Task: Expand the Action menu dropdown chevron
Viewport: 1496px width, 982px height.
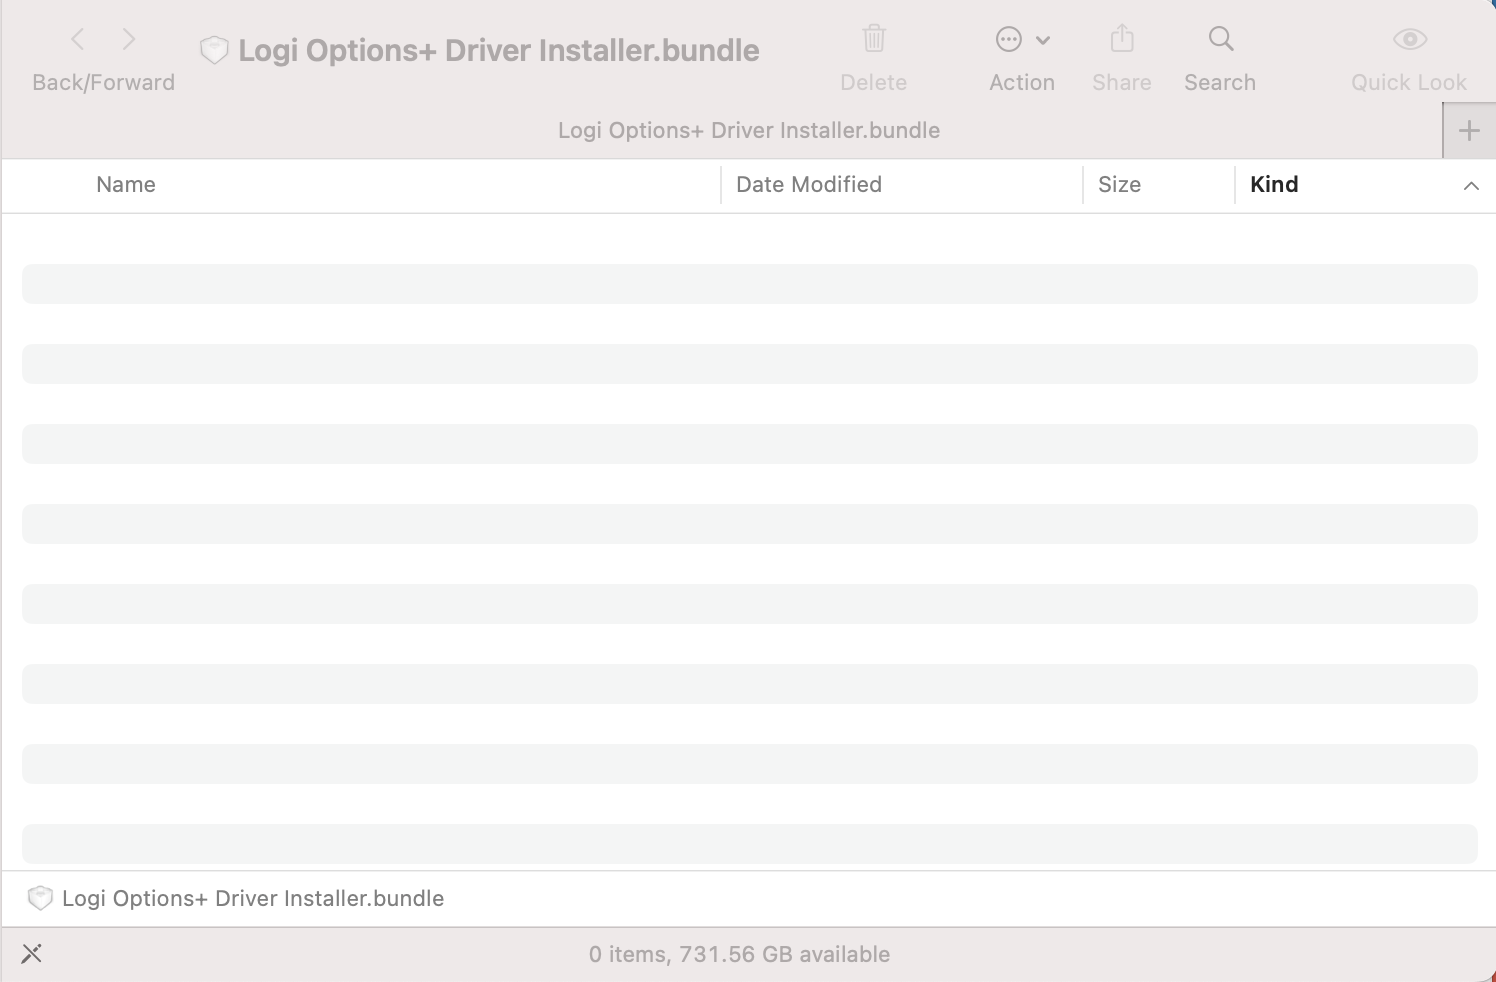Action: pos(1043,41)
